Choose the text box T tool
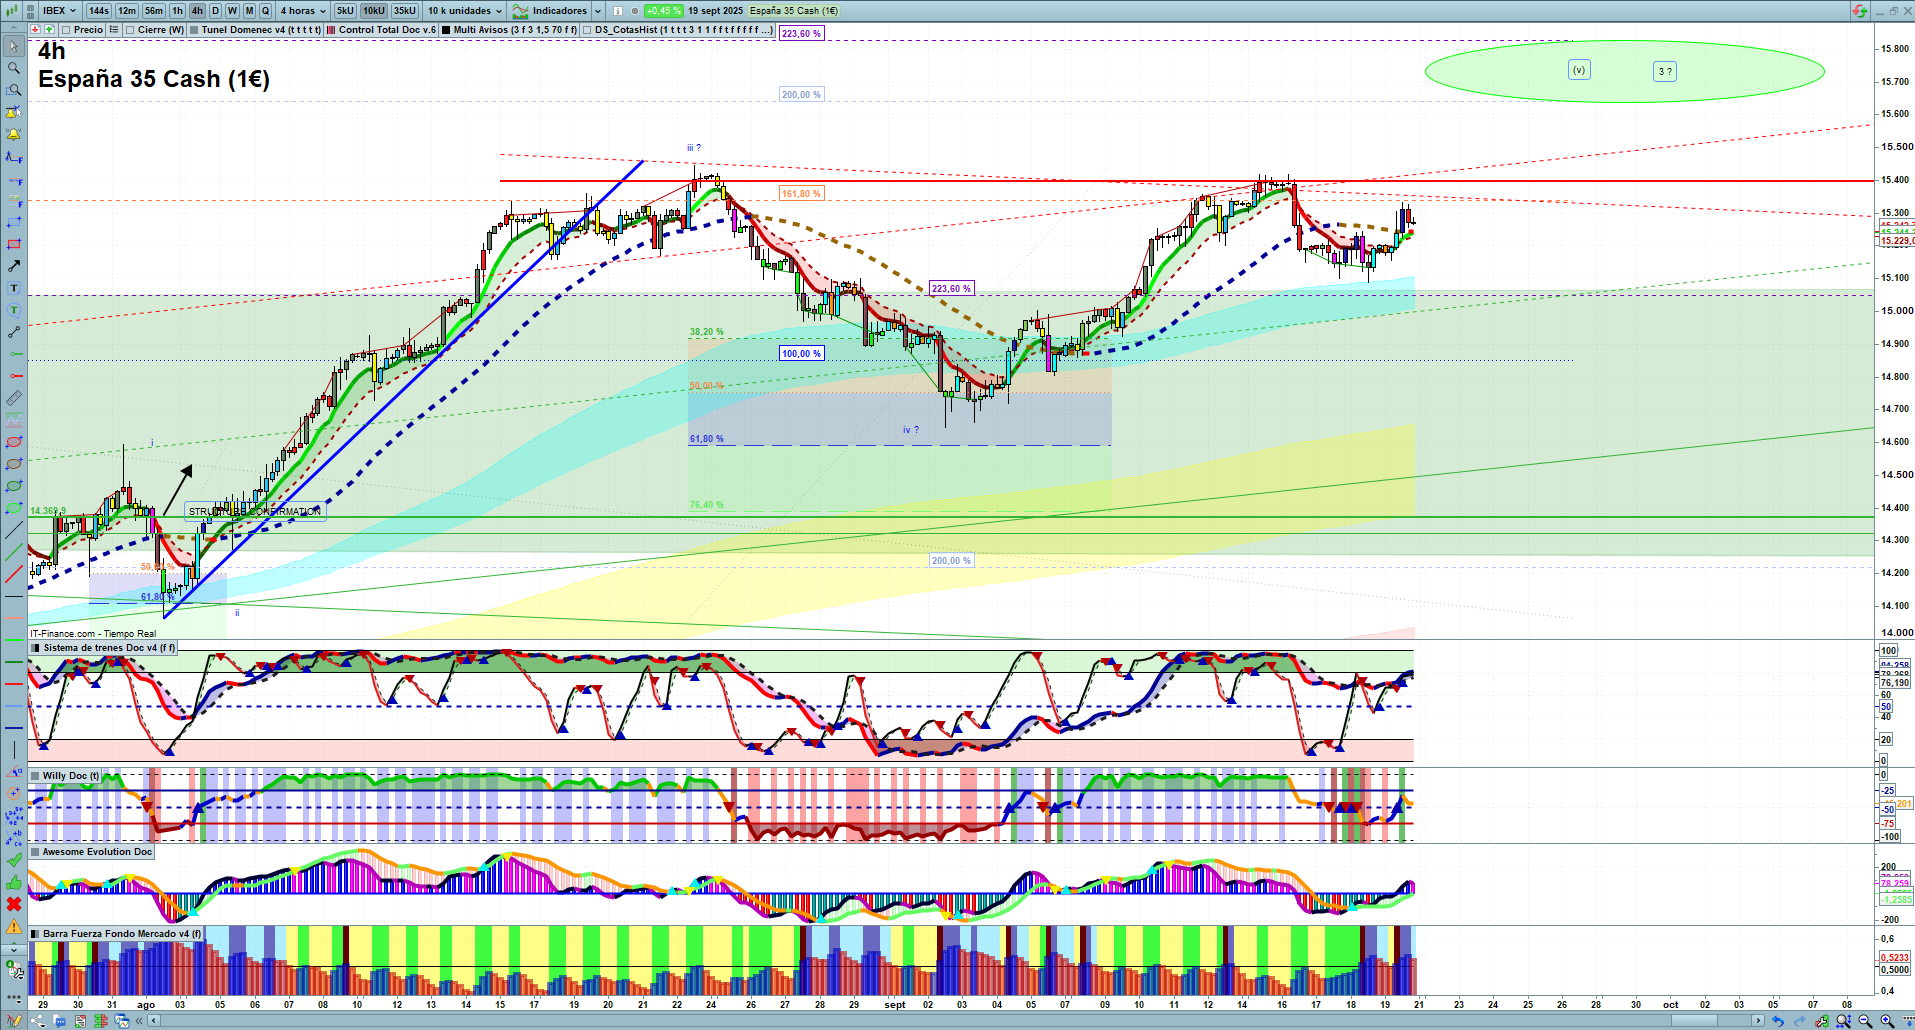This screenshot has height=1030, width=1915. (14, 288)
